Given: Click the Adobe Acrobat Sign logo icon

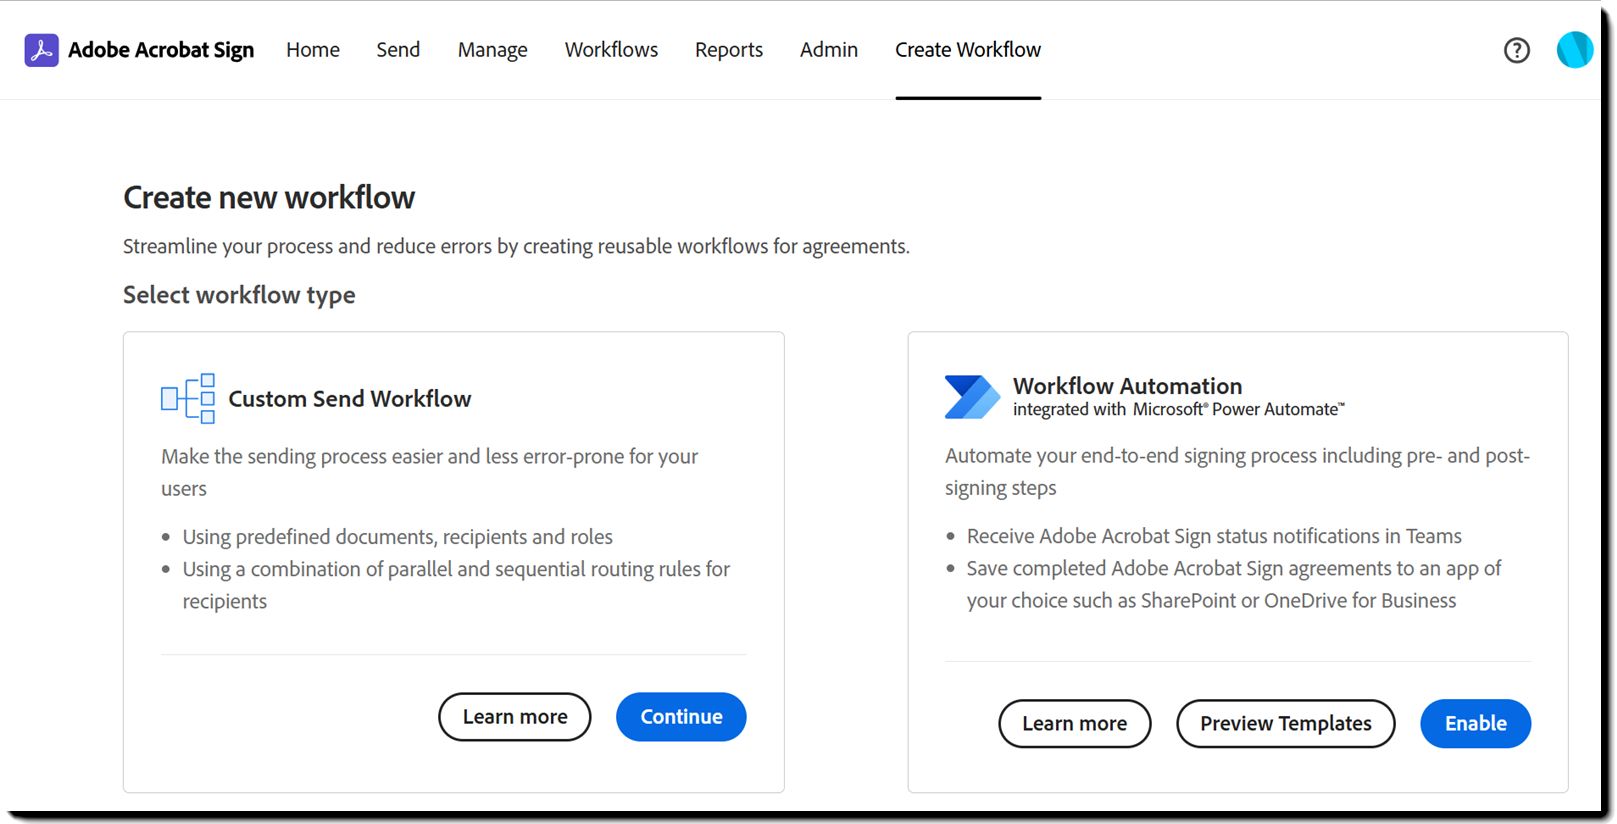Looking at the screenshot, I should coord(41,50).
